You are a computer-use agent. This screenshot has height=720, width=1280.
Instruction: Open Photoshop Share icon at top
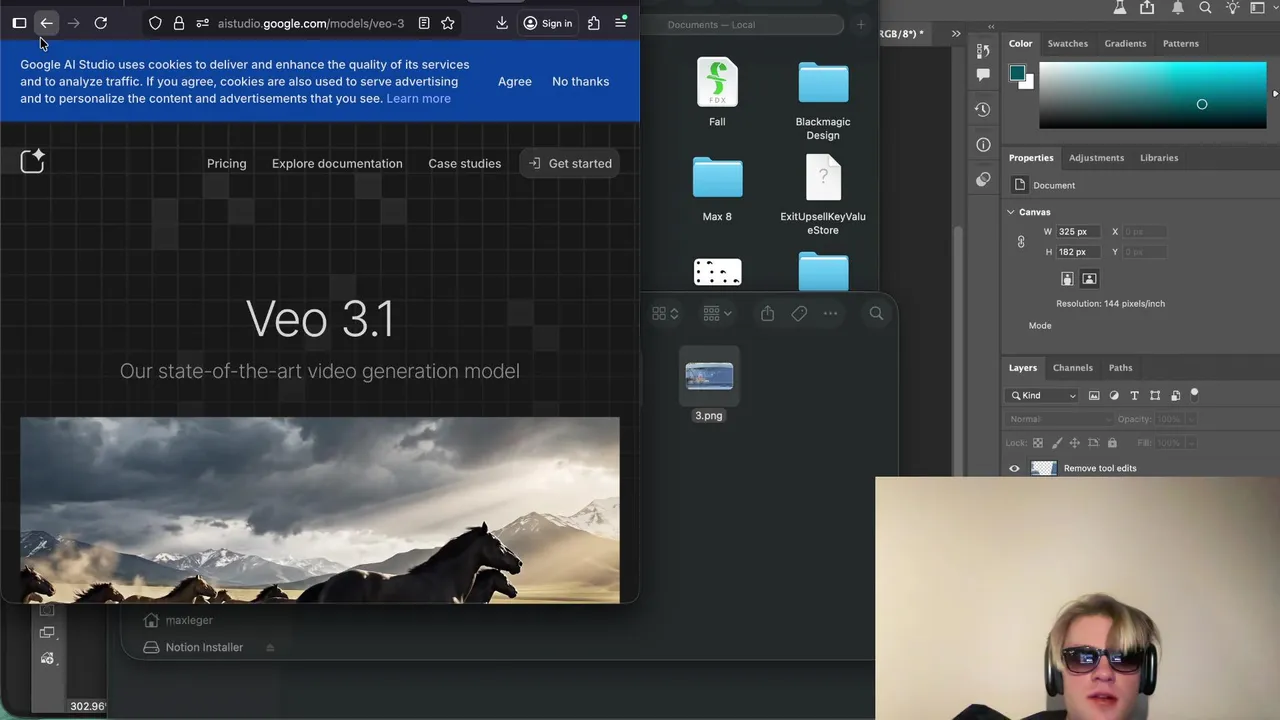(x=1148, y=8)
